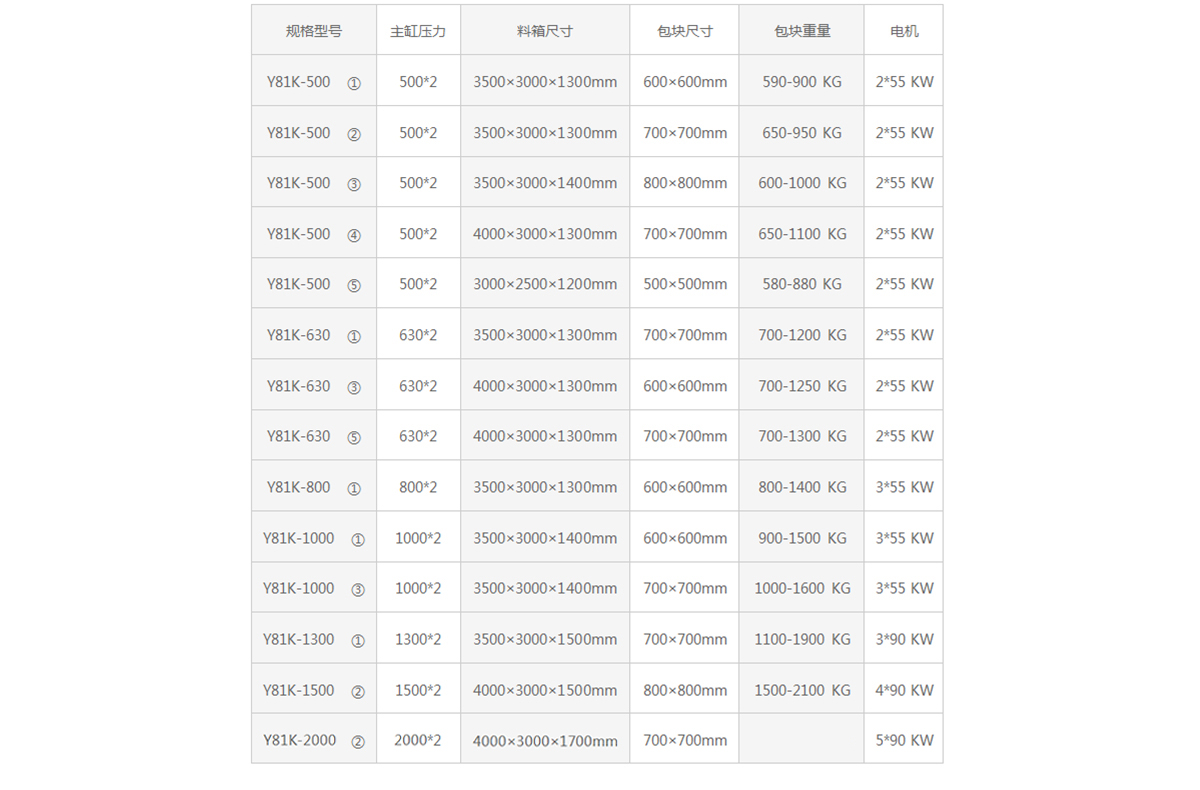Click the 500×500mm block size cell

tap(685, 284)
